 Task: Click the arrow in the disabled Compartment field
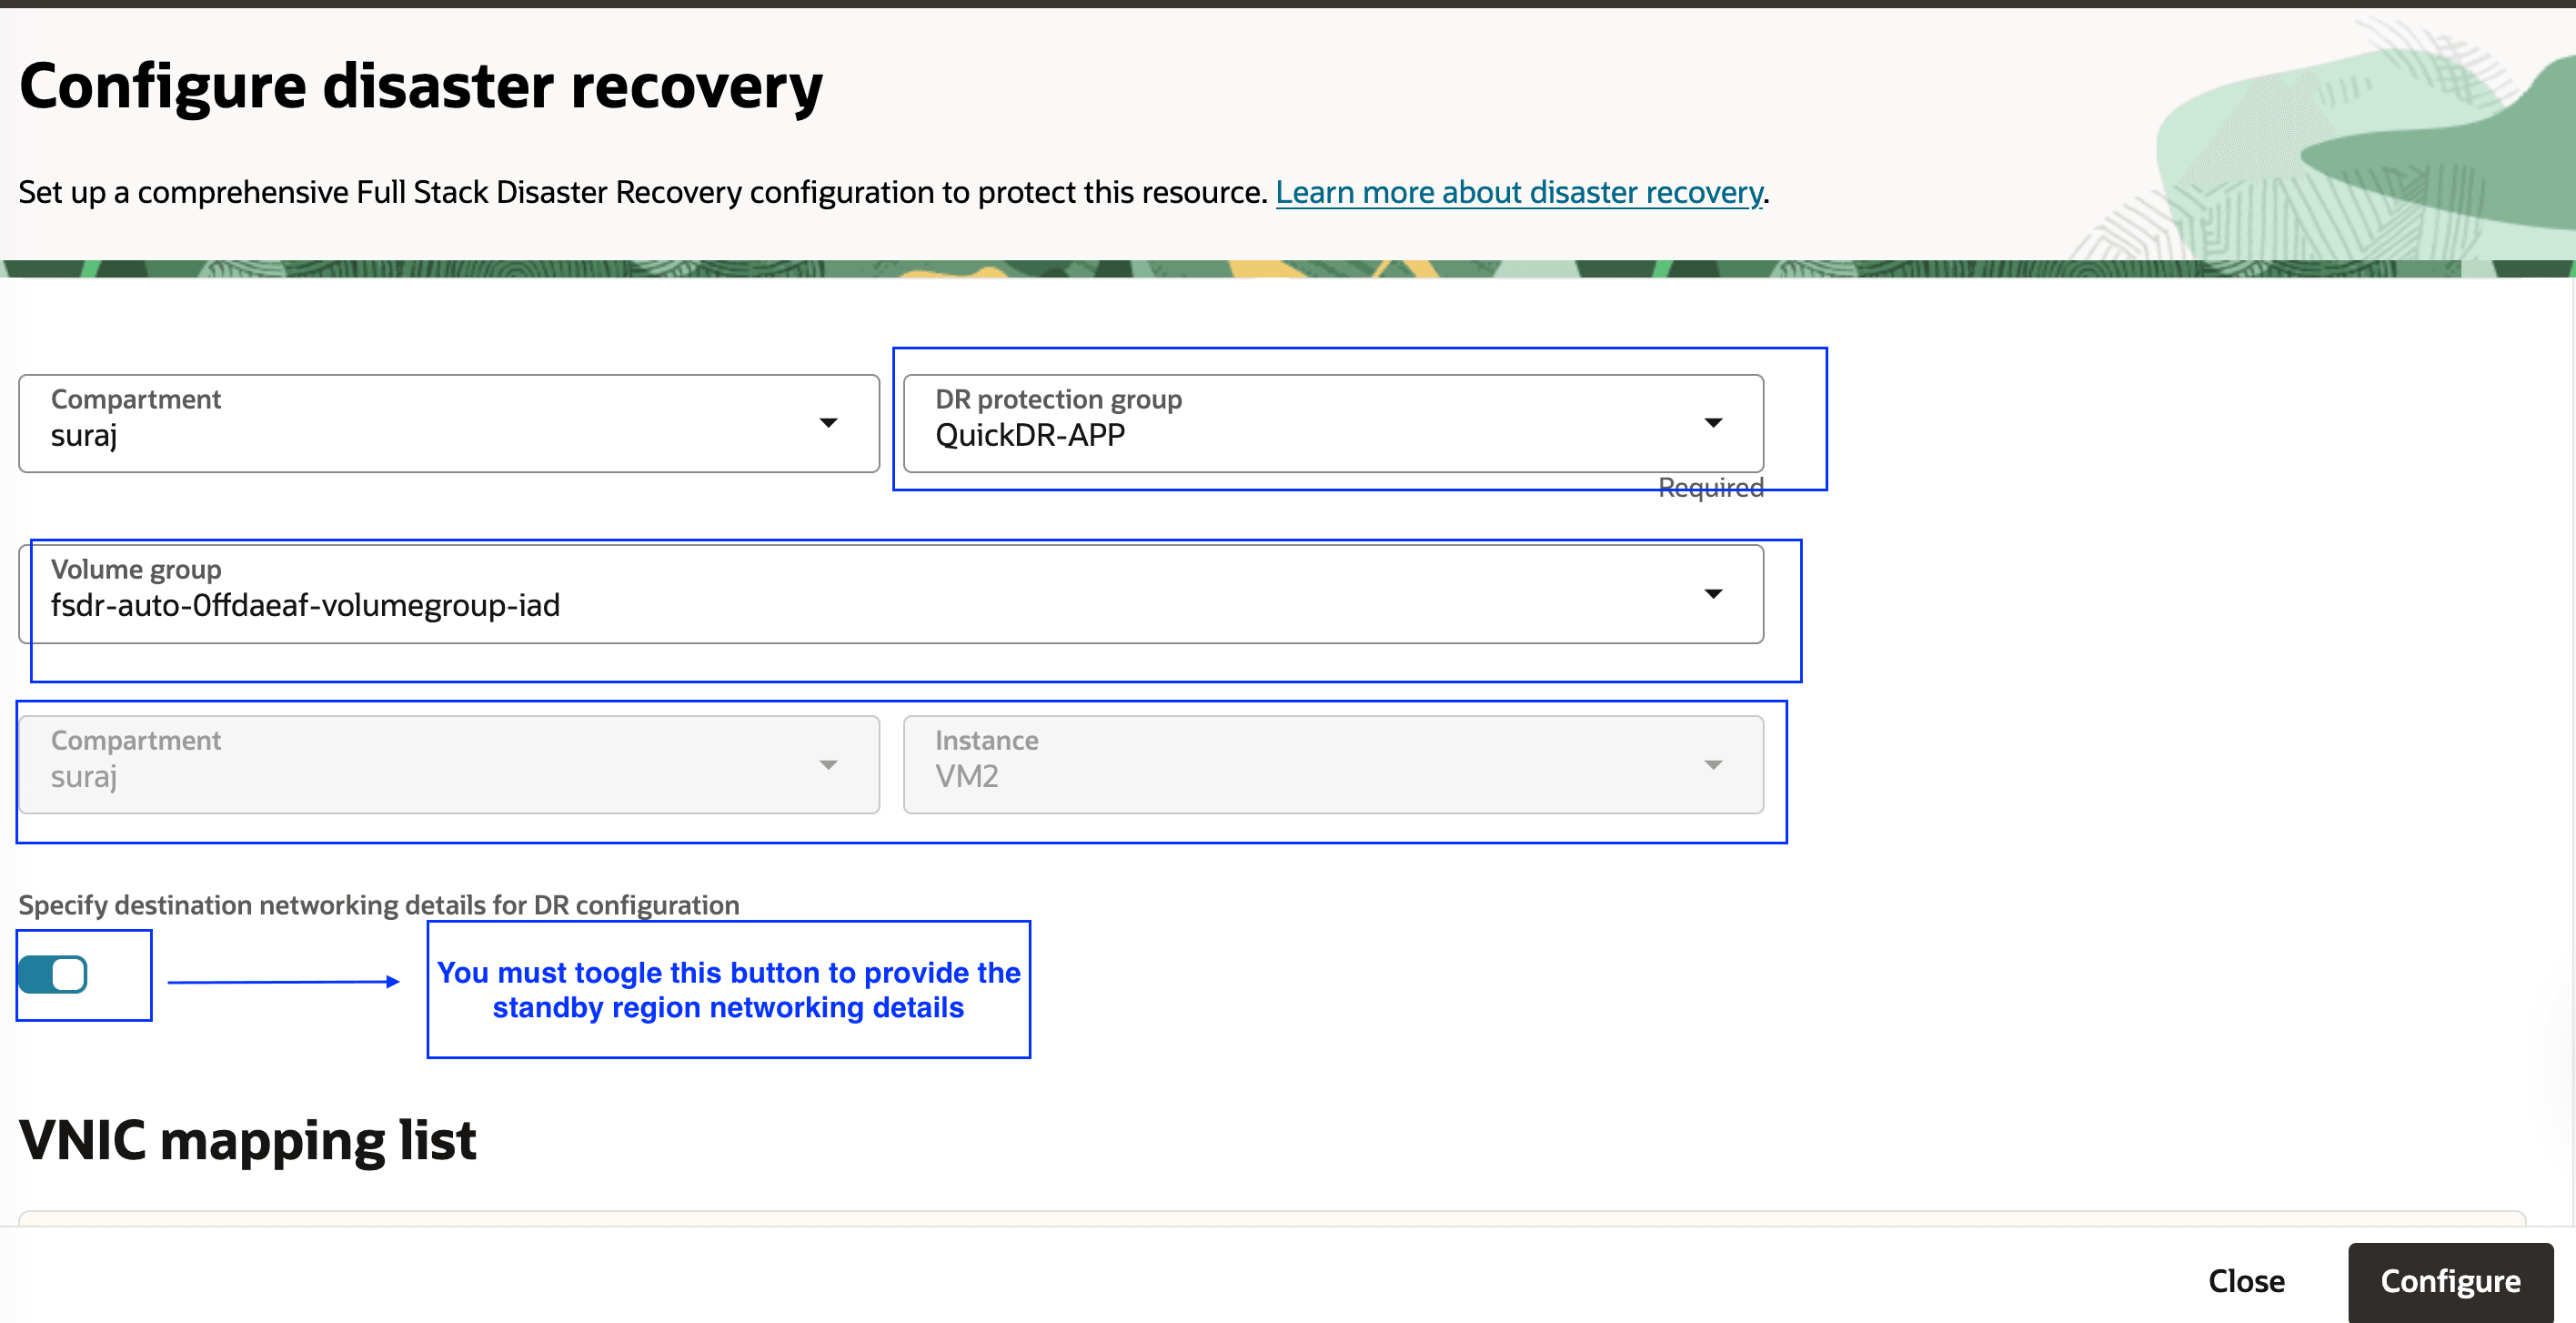pyautogui.click(x=828, y=765)
